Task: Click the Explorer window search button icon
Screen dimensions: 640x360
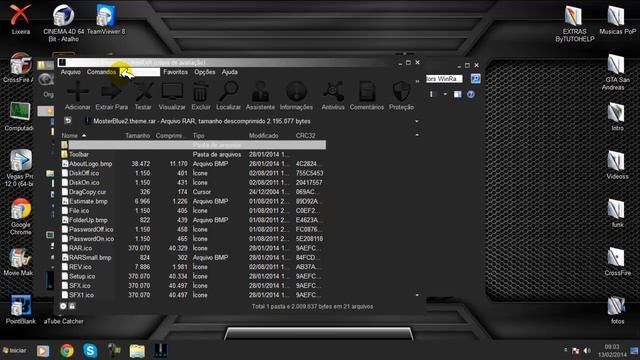Action: pyautogui.click(x=476, y=78)
